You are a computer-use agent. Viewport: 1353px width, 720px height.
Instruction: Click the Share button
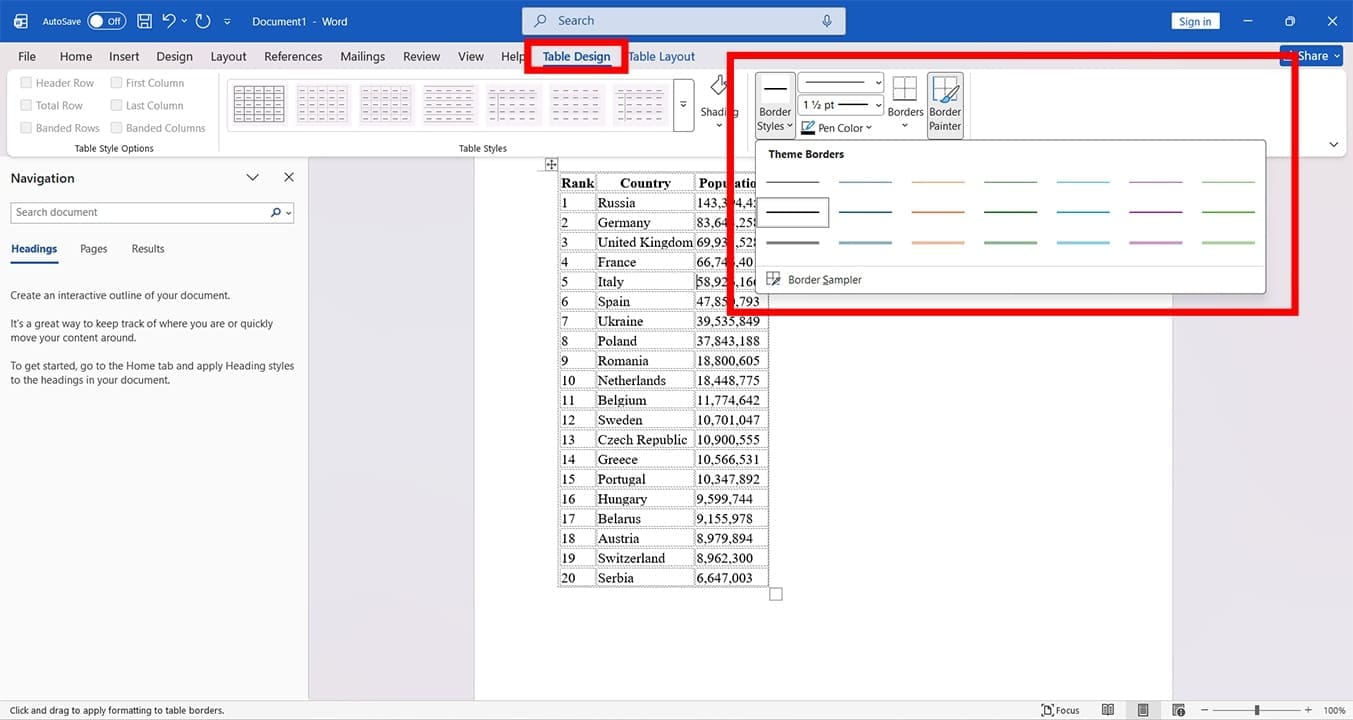click(x=1309, y=56)
